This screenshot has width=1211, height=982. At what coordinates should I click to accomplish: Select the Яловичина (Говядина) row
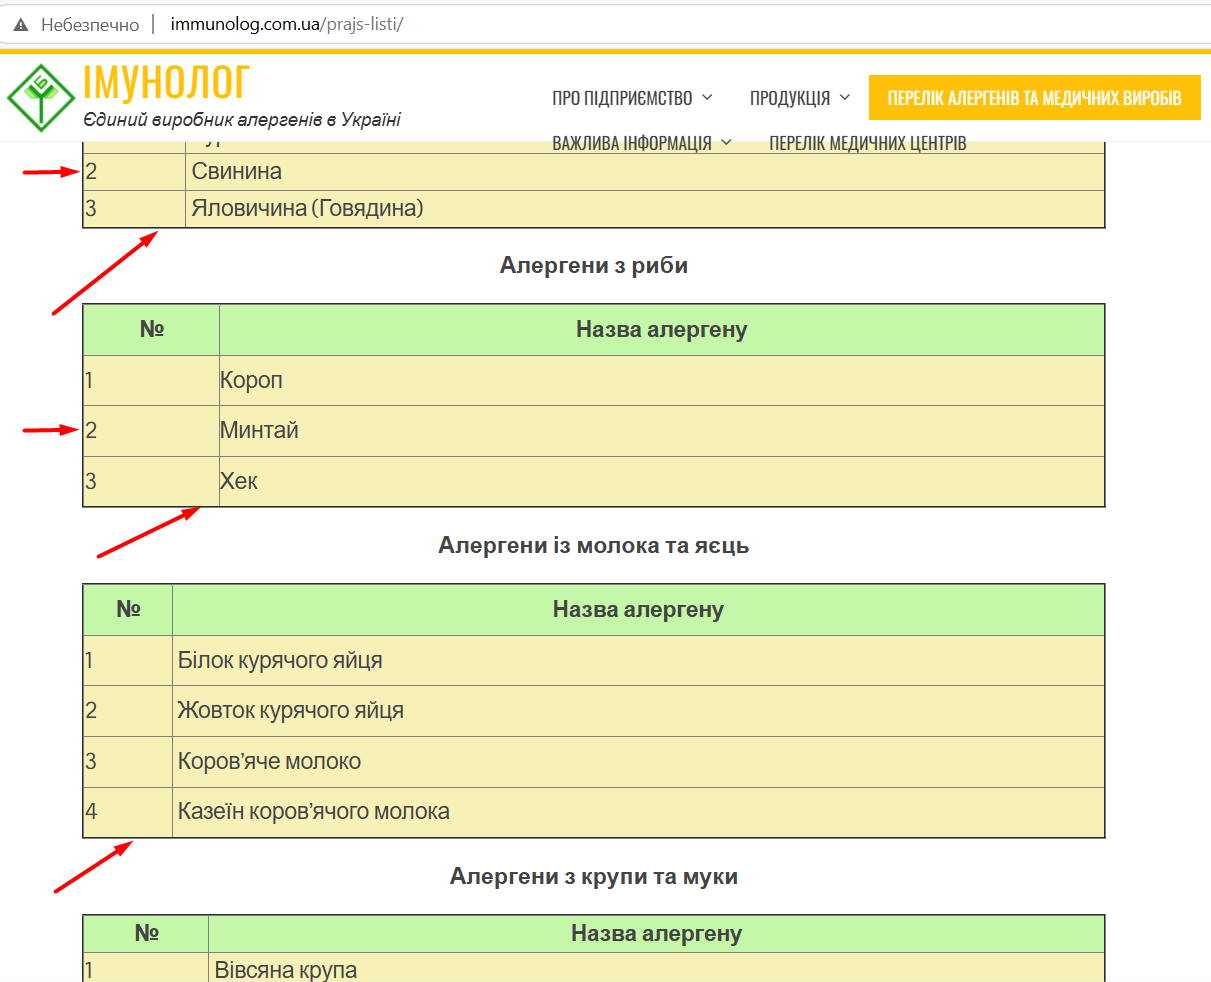308,209
